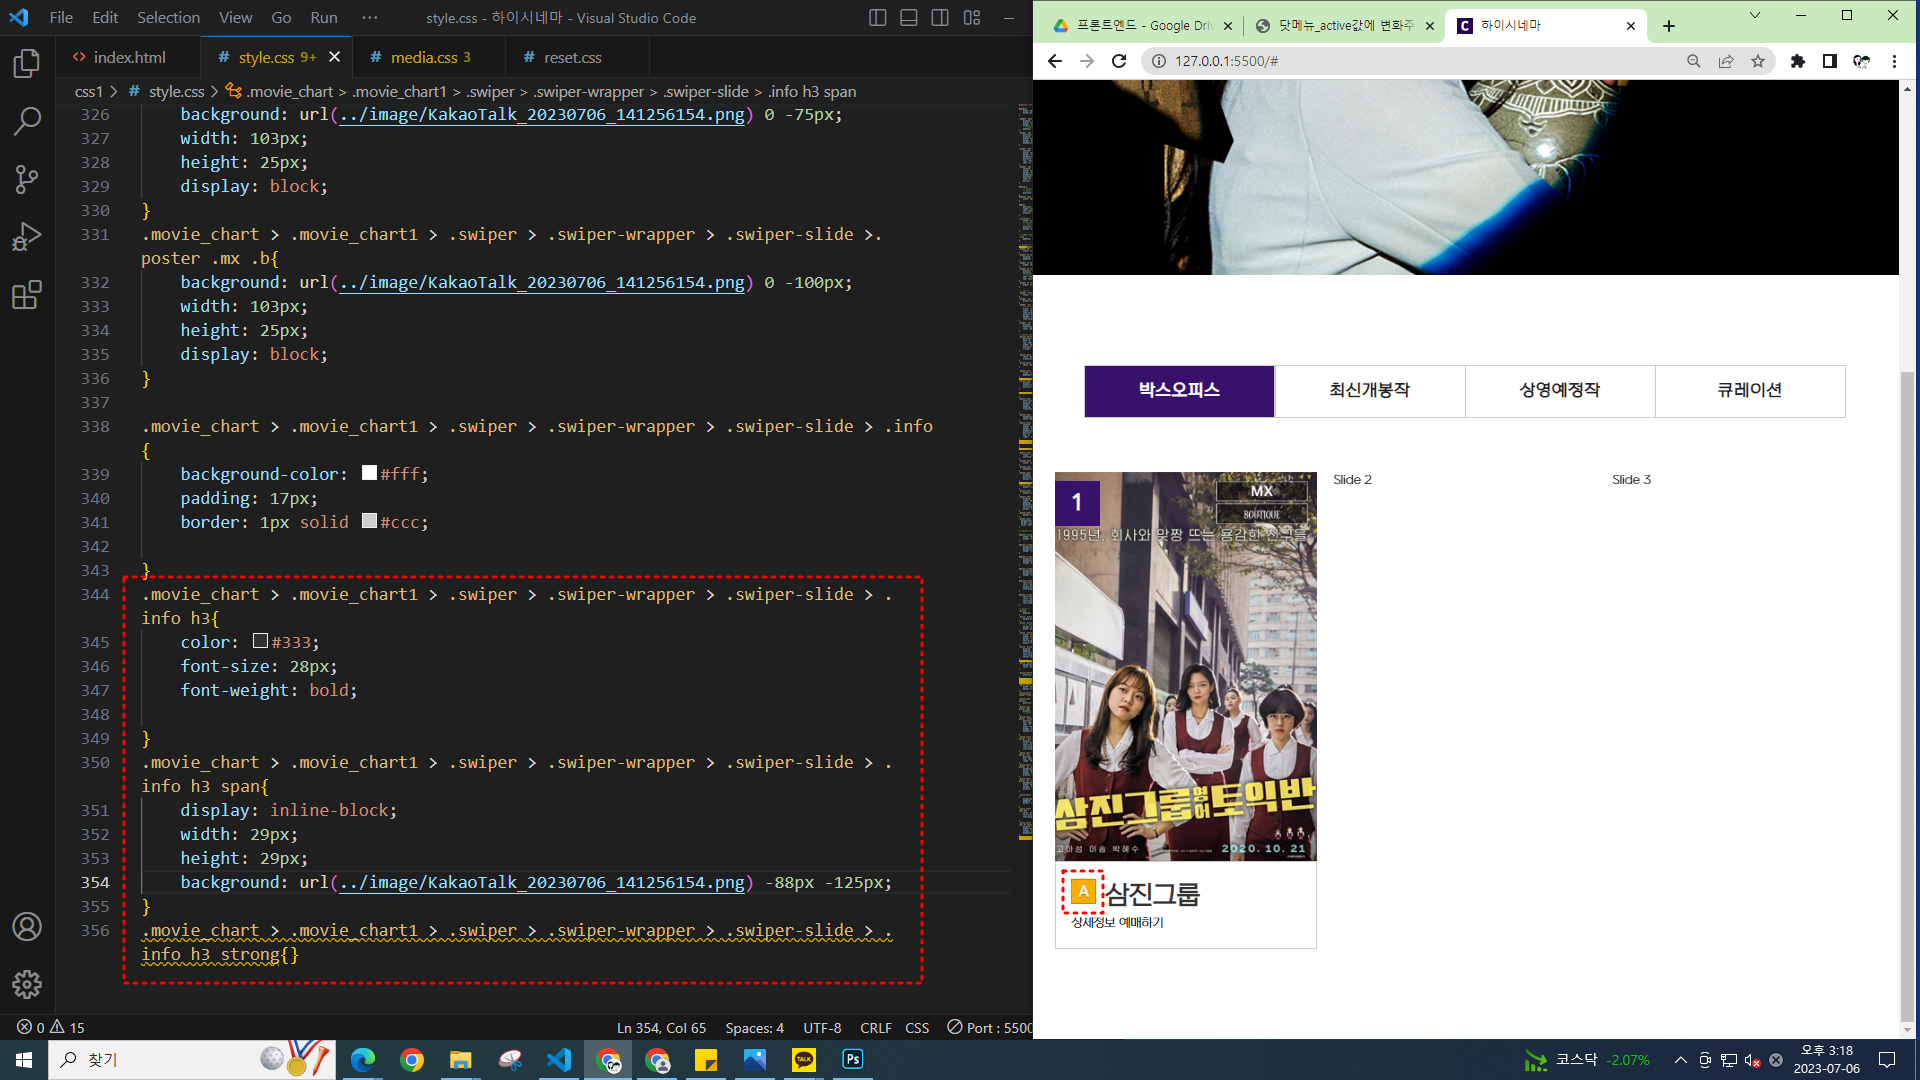1920x1080 pixels.
Task: Expand the overflow menu ellipsis in menu bar
Action: 370,18
